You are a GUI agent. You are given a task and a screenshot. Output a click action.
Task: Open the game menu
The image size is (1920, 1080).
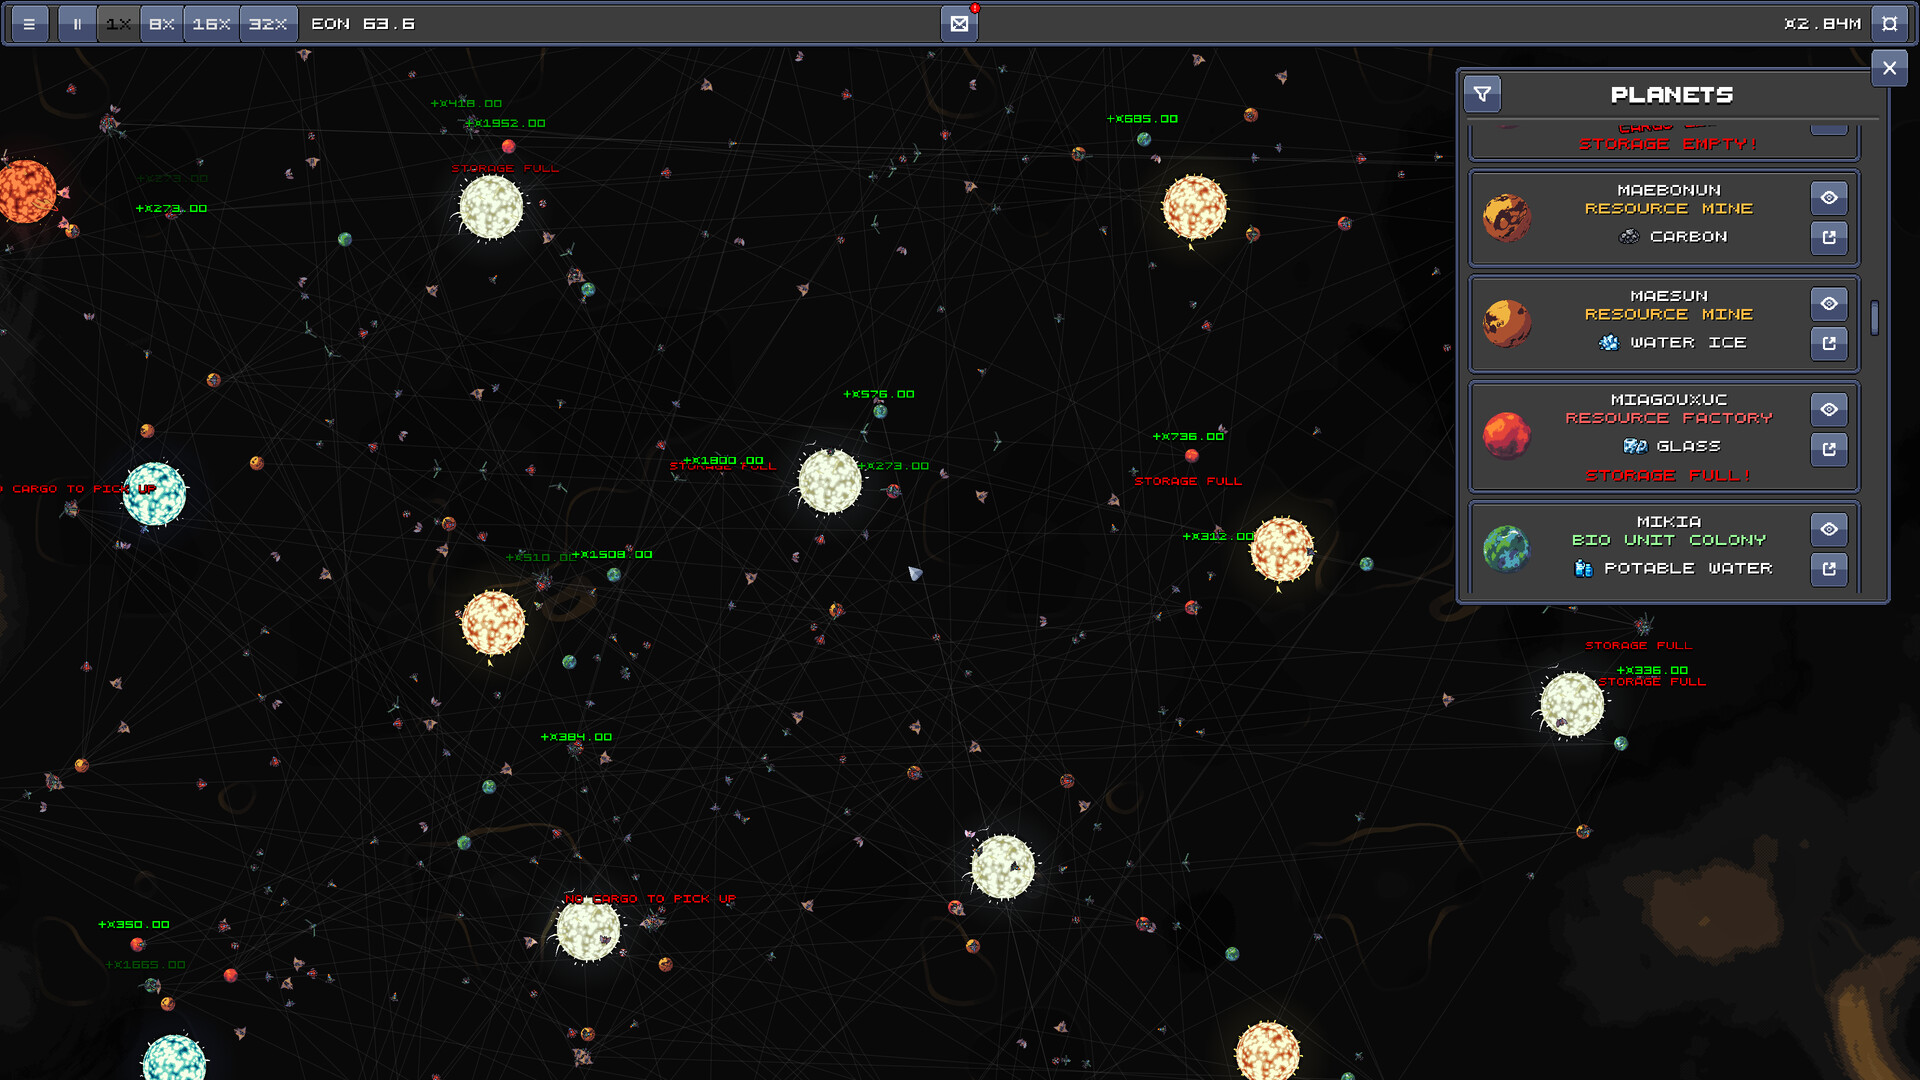tap(30, 23)
